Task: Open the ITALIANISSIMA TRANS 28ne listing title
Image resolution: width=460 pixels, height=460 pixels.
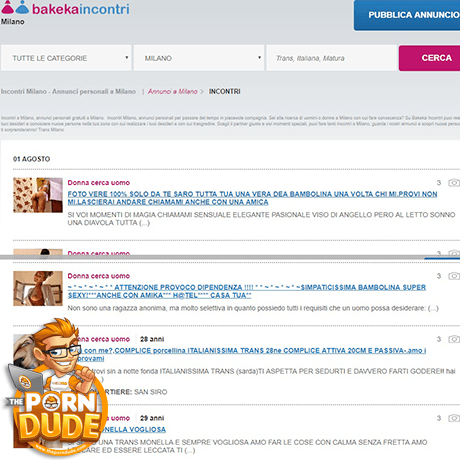Action: [x=252, y=354]
